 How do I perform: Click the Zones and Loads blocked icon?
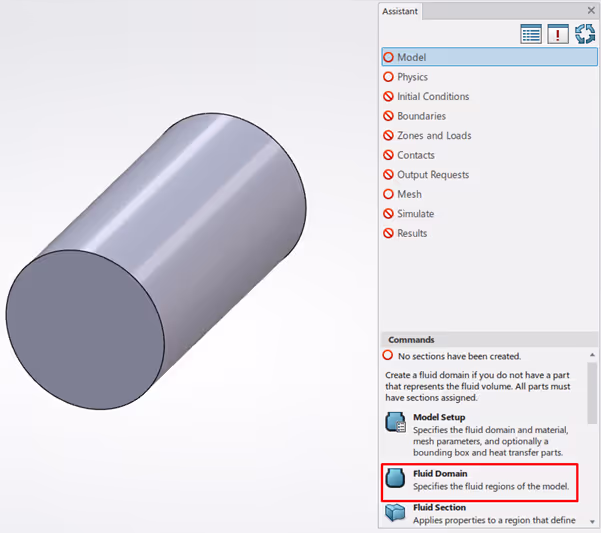tap(388, 135)
